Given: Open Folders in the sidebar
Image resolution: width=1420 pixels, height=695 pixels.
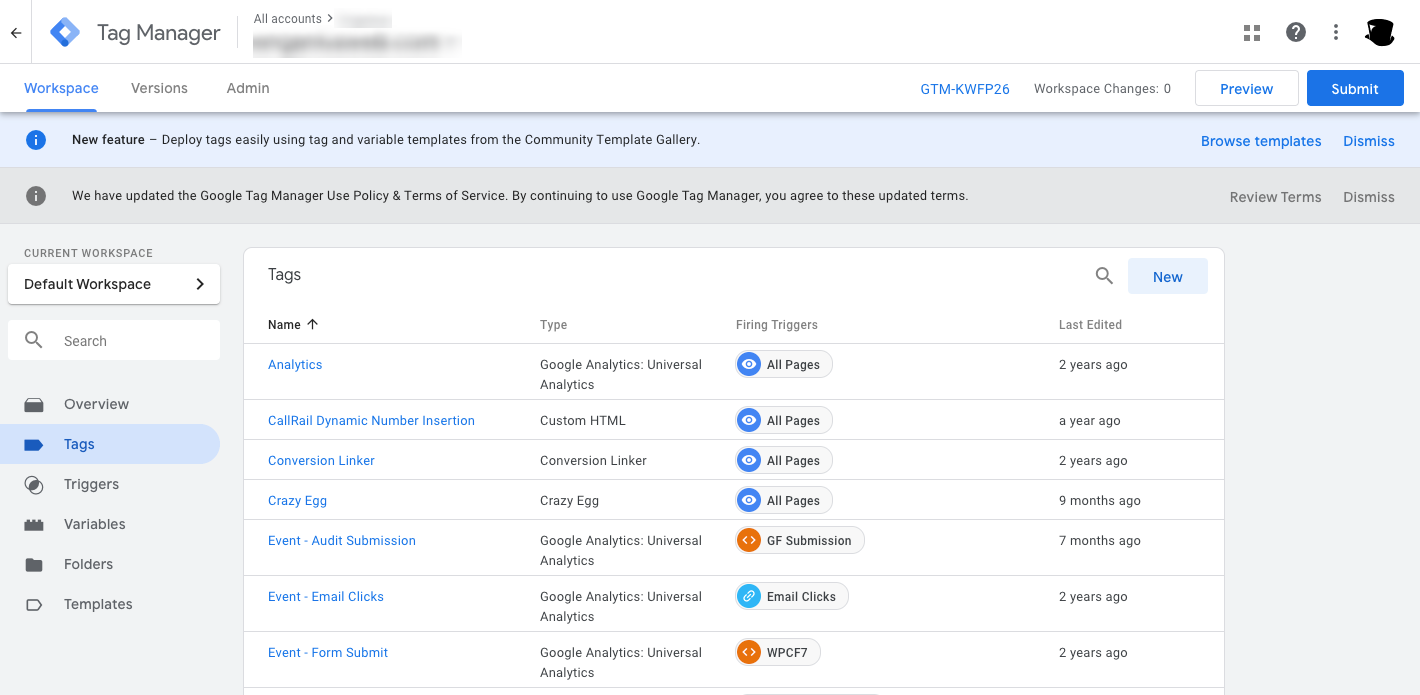Looking at the screenshot, I should (88, 564).
